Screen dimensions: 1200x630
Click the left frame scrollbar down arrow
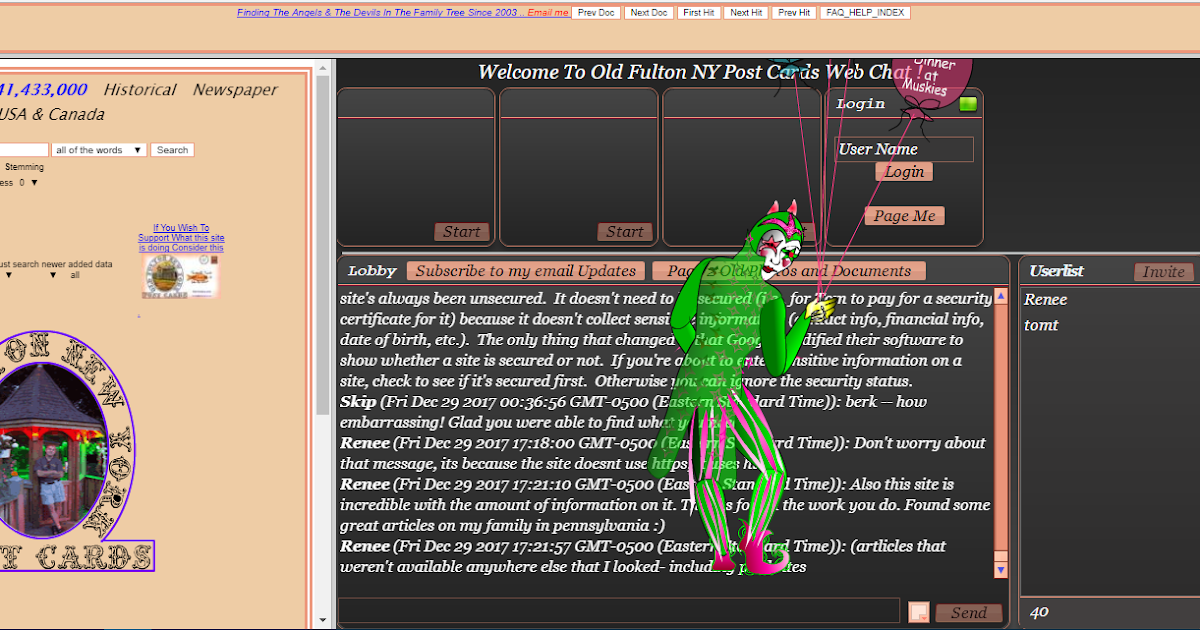[x=323, y=620]
